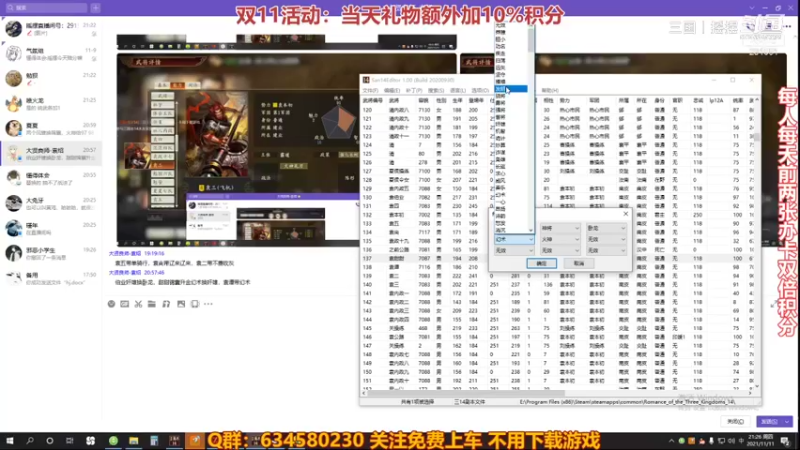Open the 选项(O) menu in San14Editor
The image size is (800, 450).
pyautogui.click(x=480, y=90)
